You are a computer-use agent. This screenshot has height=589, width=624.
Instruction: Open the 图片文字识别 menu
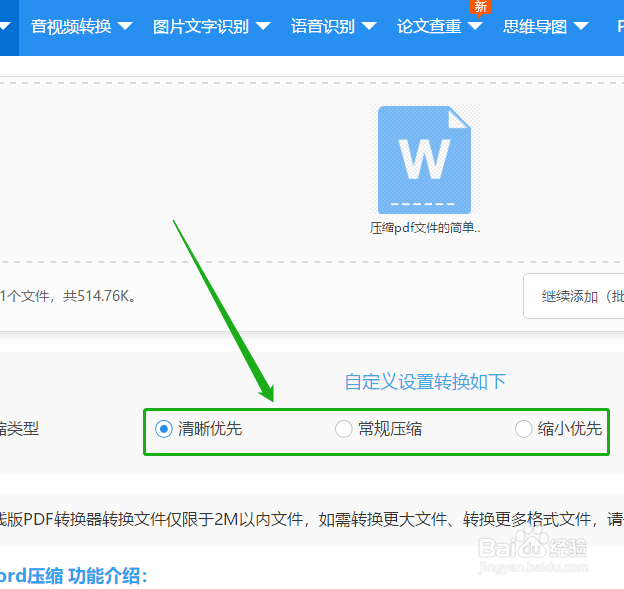click(201, 27)
